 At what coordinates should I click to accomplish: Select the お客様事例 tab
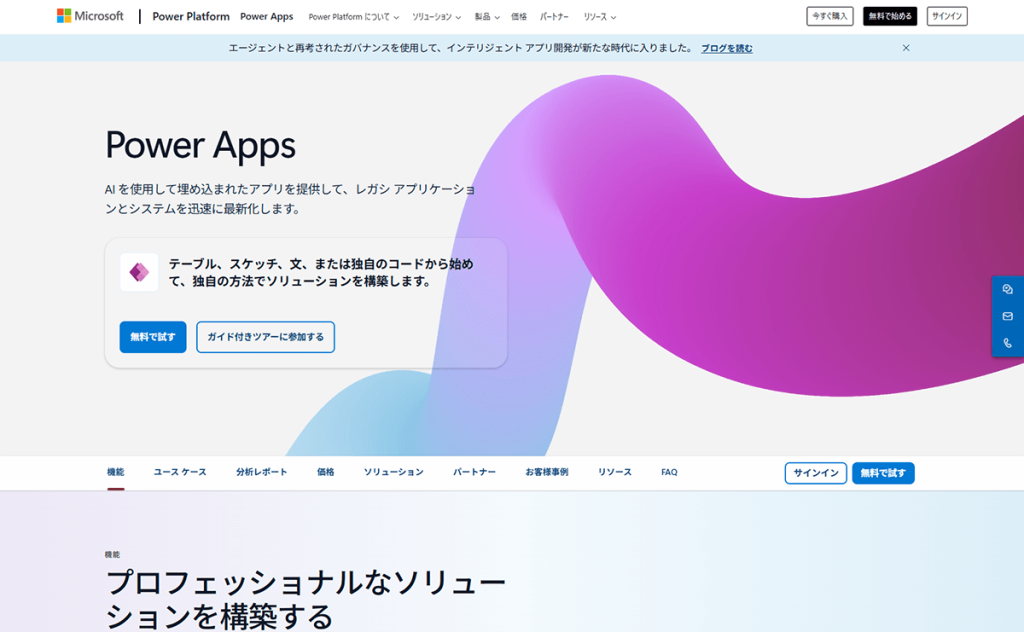pyautogui.click(x=547, y=472)
